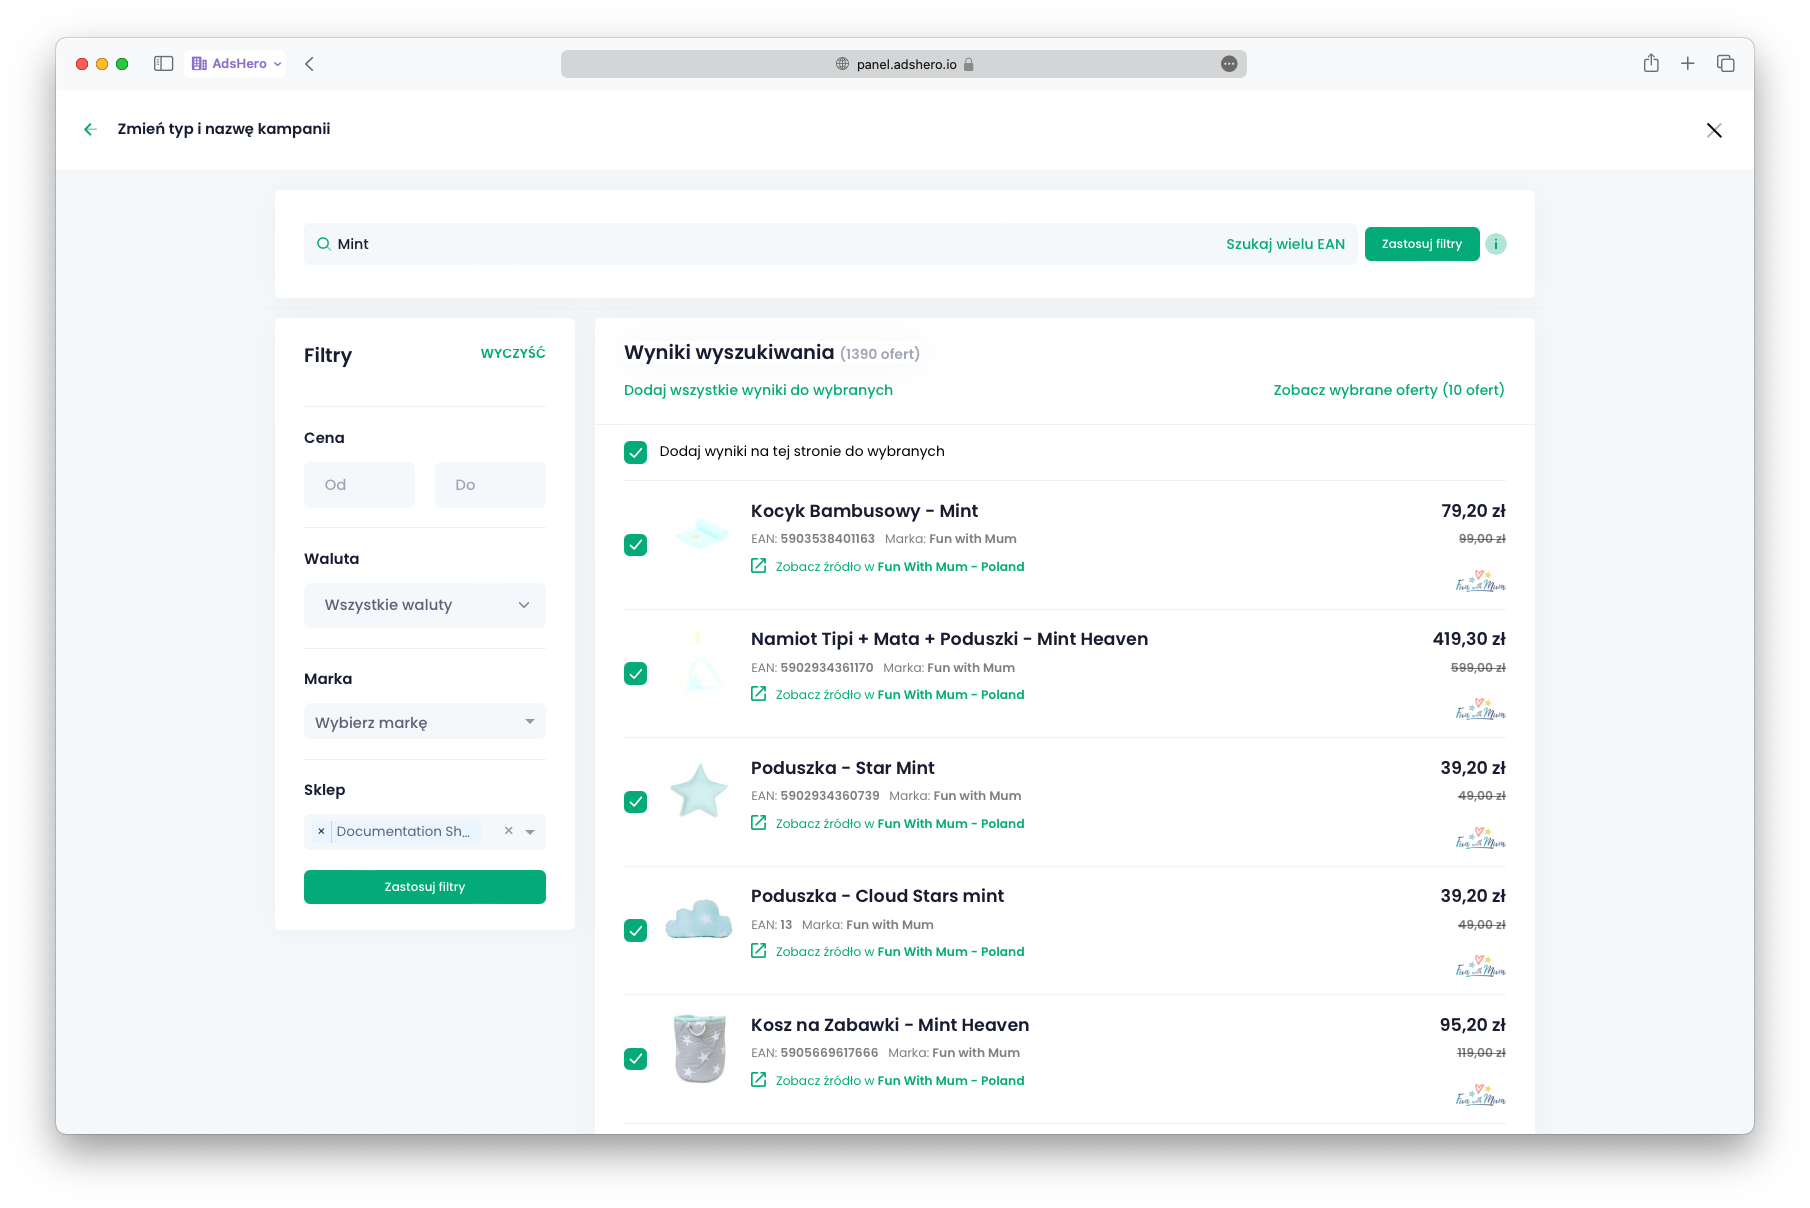Click the Safari share icon
This screenshot has width=1810, height=1208.
[x=1651, y=64]
